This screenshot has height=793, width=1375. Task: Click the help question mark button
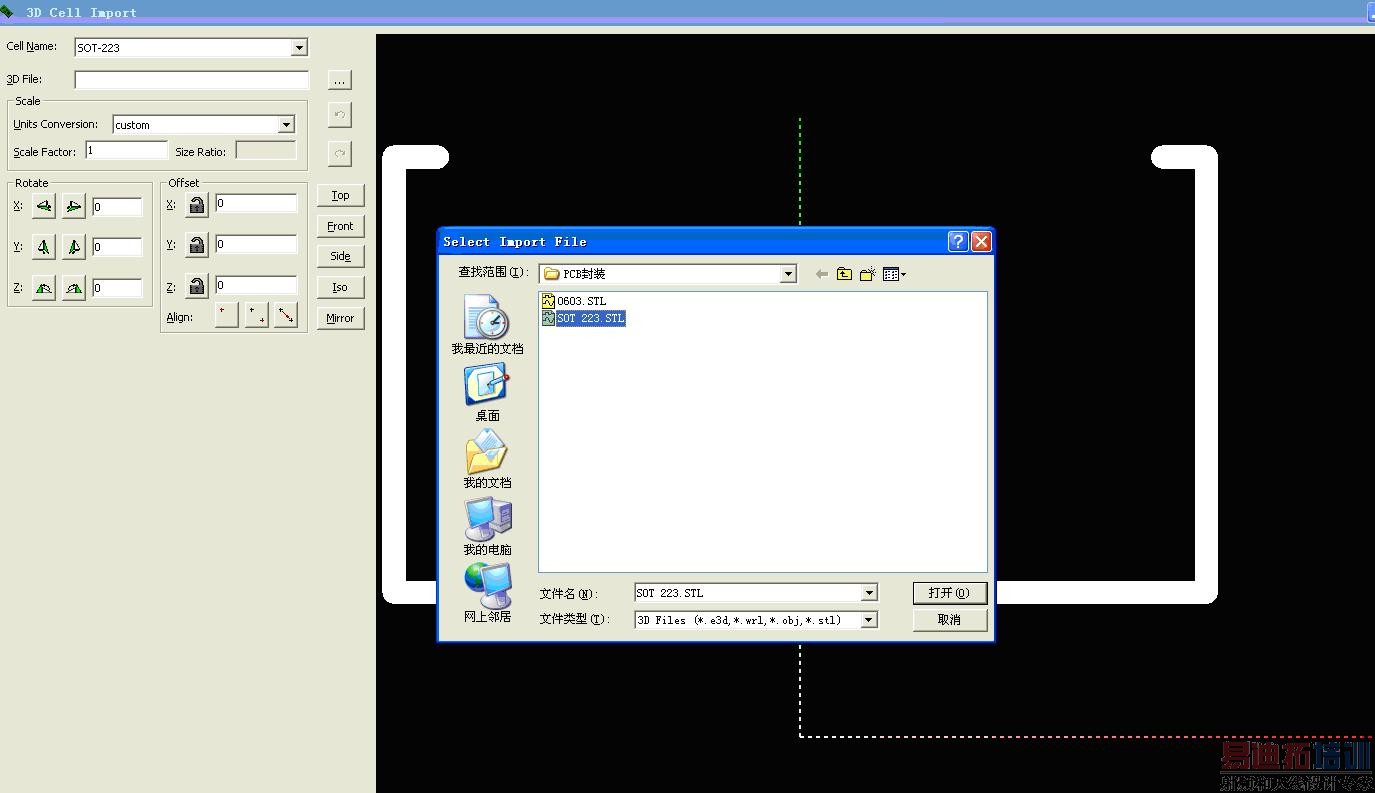click(x=958, y=241)
